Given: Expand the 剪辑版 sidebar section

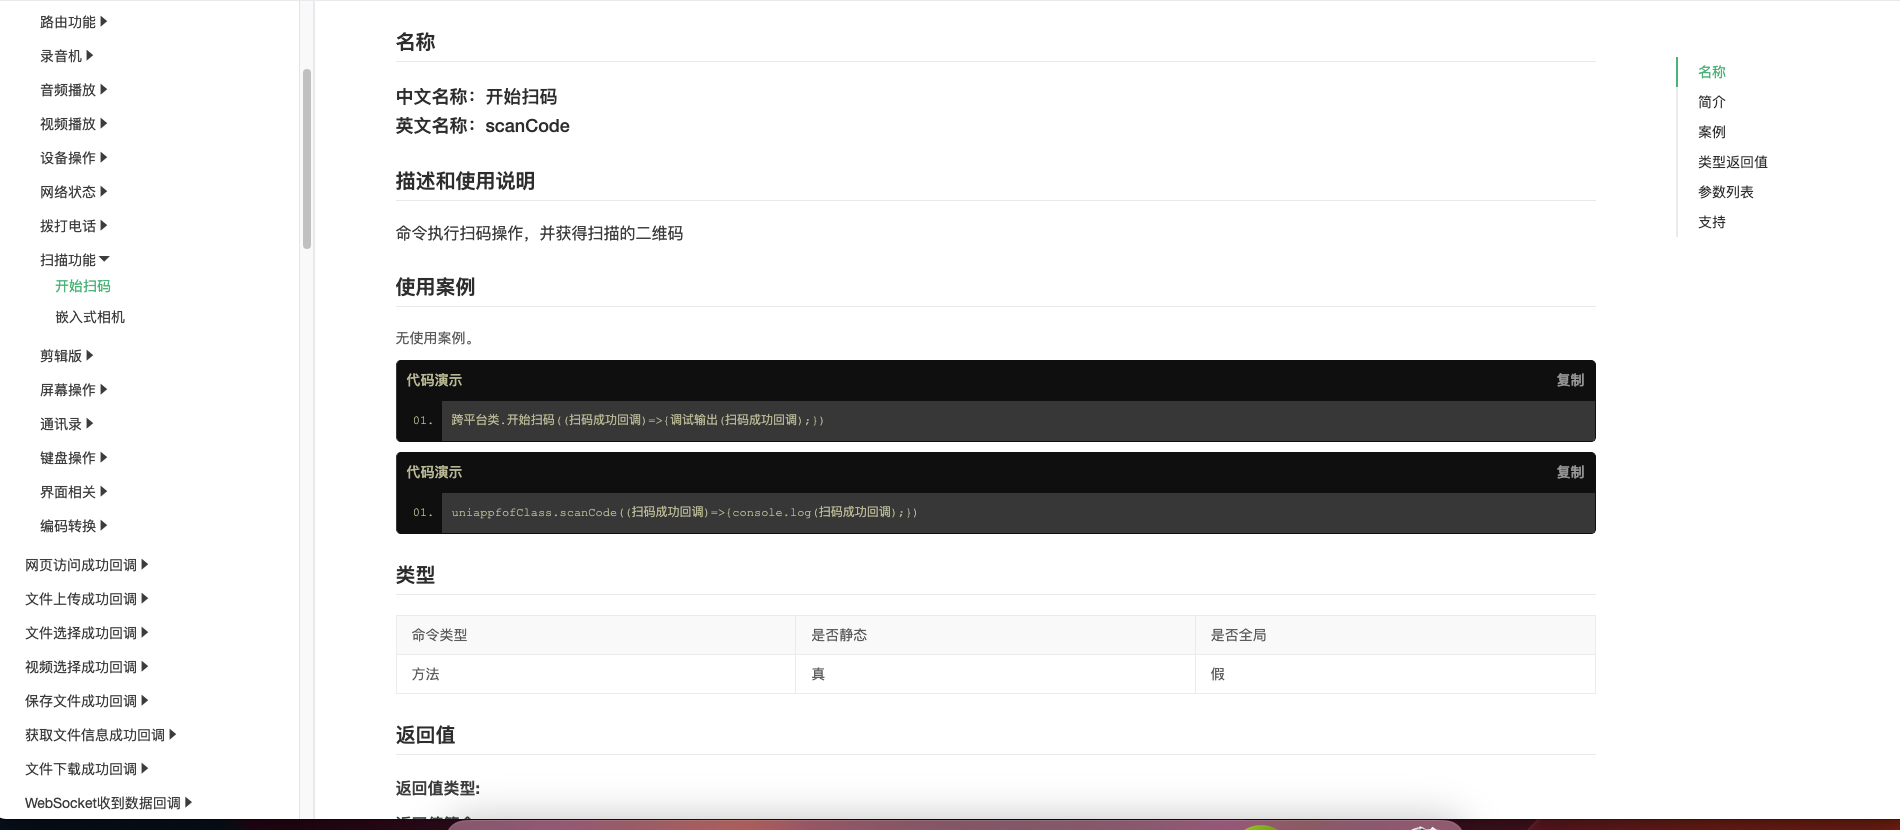Looking at the screenshot, I should (66, 356).
